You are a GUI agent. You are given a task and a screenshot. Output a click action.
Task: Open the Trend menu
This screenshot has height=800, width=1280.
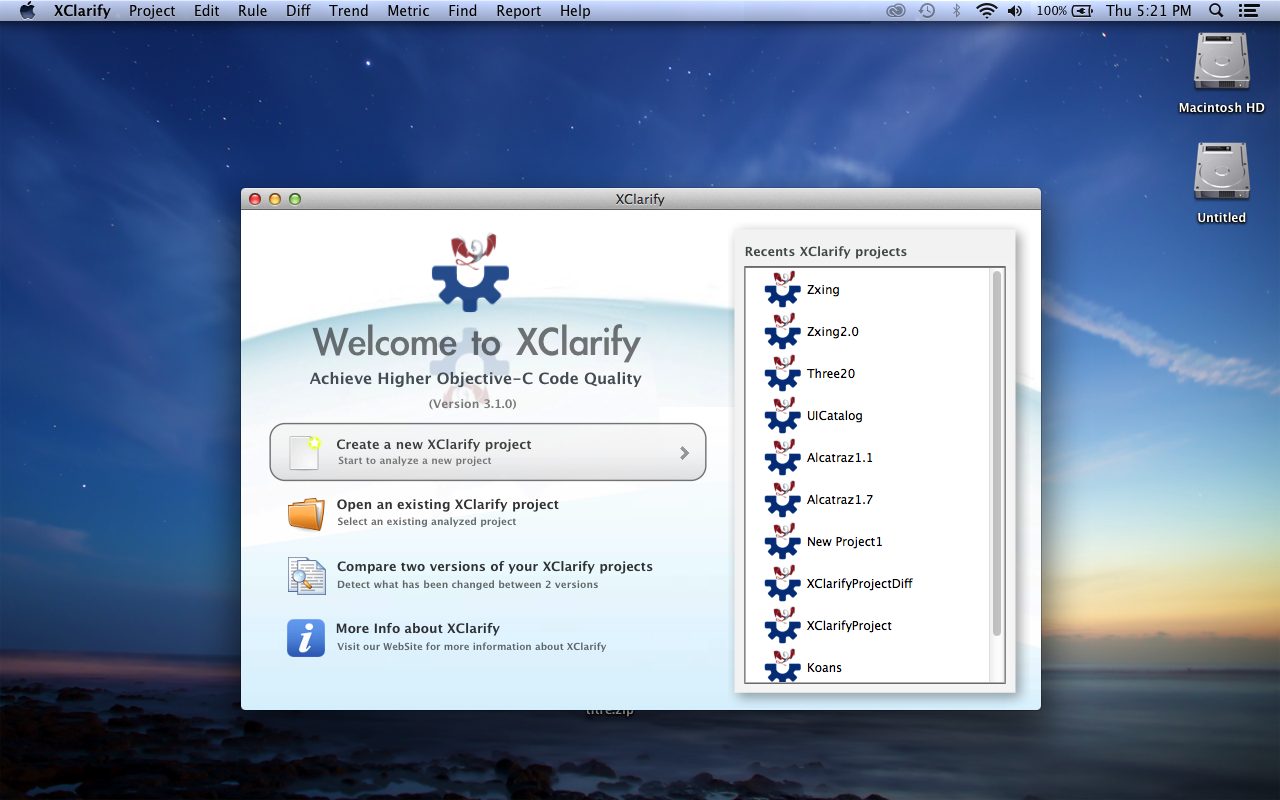349,11
